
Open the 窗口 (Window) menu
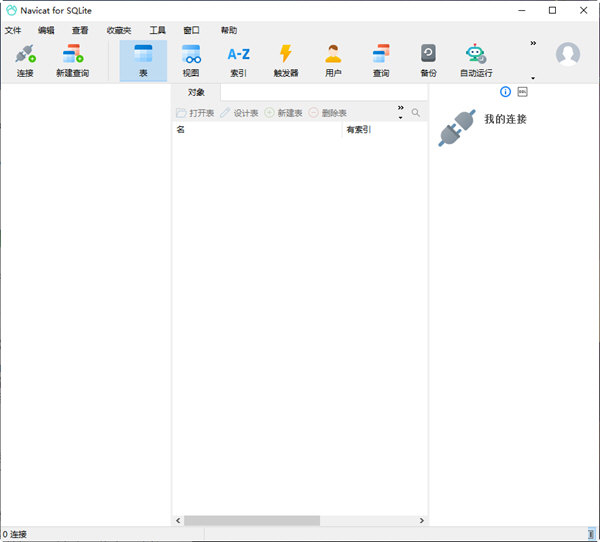click(x=191, y=30)
